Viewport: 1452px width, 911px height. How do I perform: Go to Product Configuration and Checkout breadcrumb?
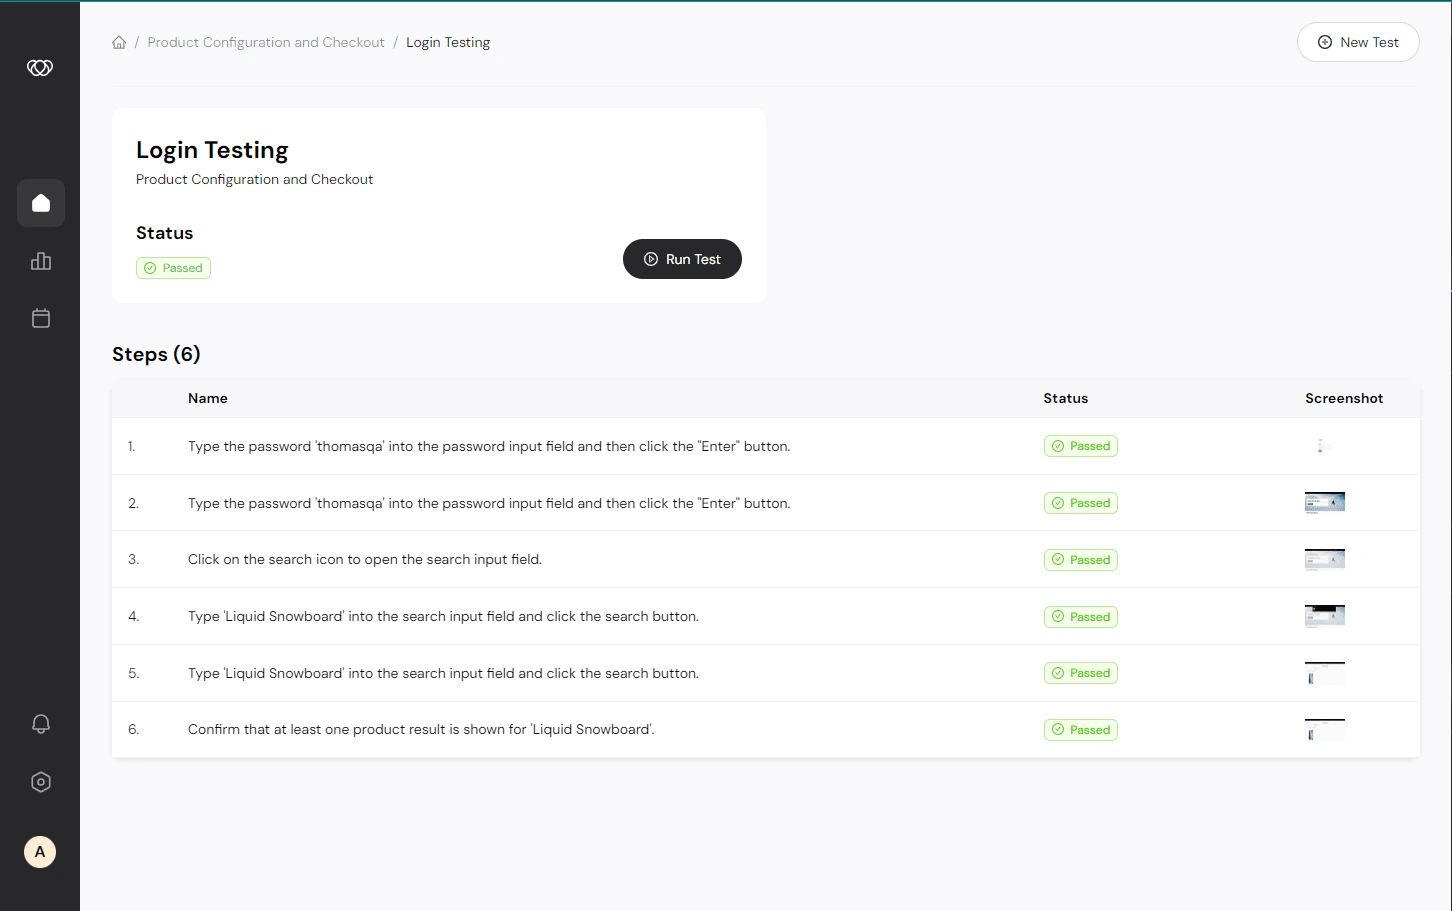(266, 42)
